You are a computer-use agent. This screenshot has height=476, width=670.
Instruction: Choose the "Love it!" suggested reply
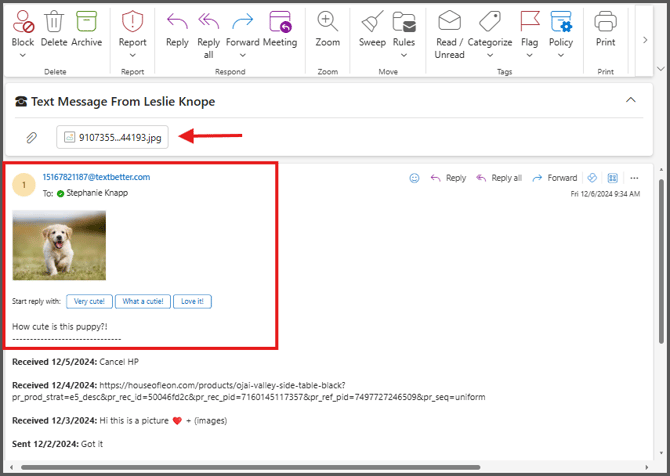[x=192, y=301]
